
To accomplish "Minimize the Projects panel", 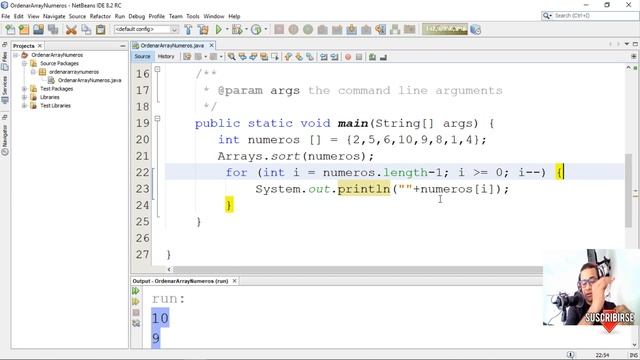I will (x=123, y=46).
